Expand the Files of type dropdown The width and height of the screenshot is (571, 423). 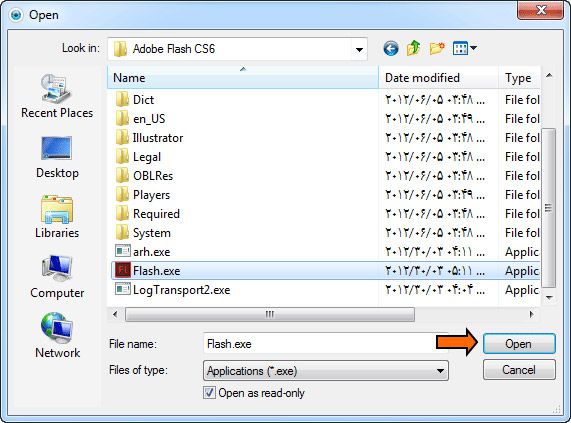pos(440,371)
